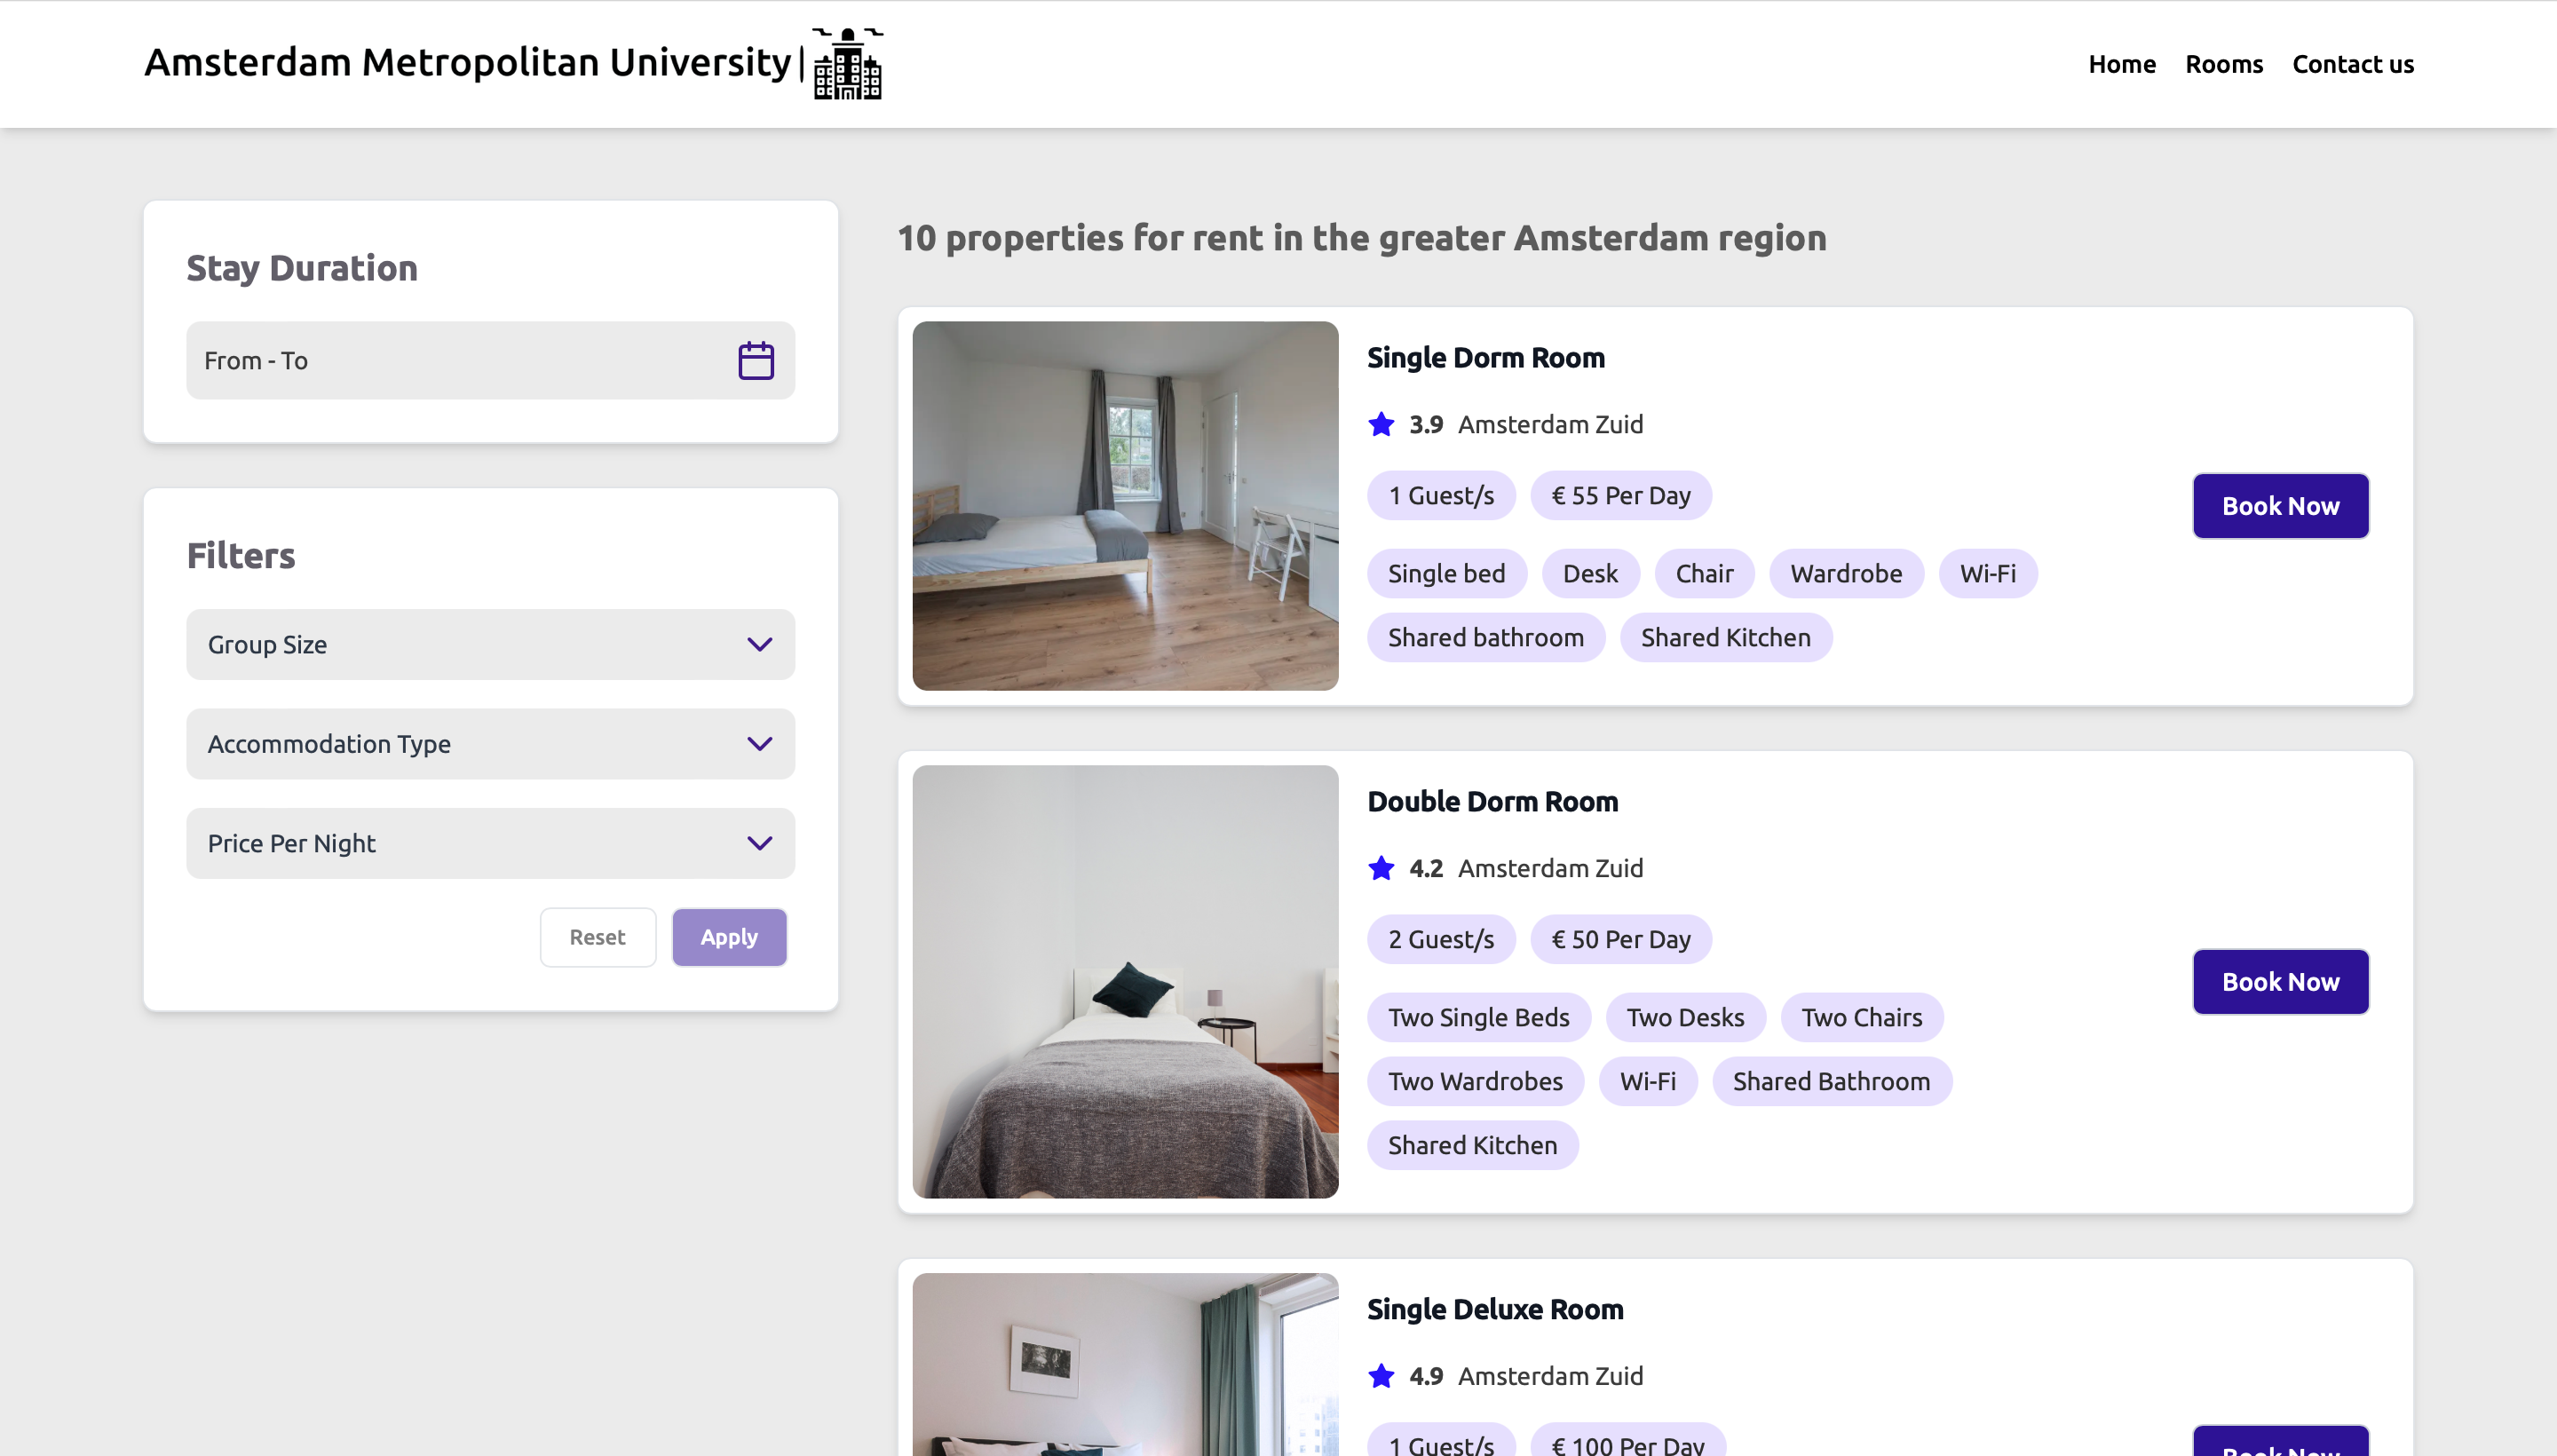Navigate to Contact us page

click(x=2352, y=64)
